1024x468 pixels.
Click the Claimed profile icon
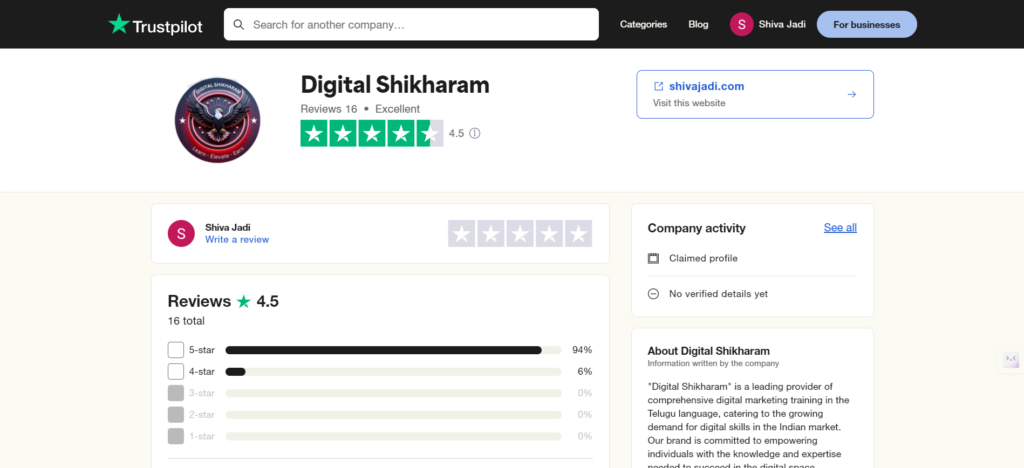(x=653, y=258)
